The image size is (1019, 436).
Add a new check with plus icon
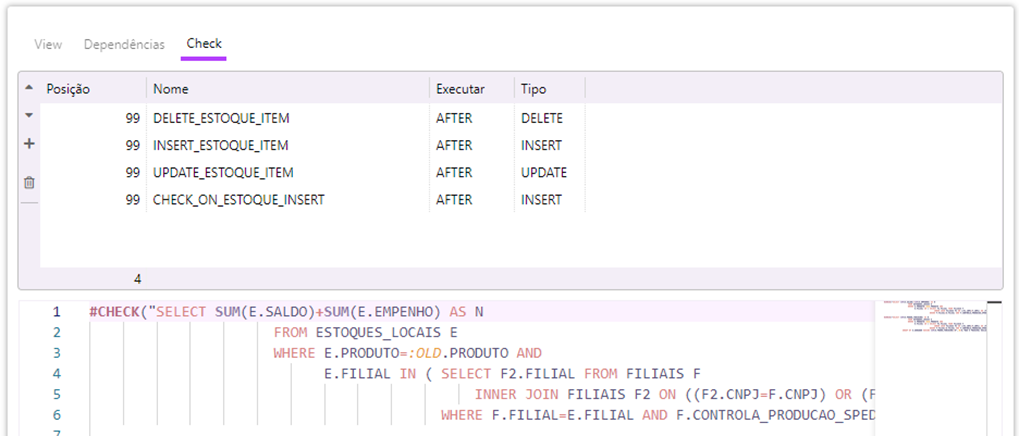tap(29, 144)
